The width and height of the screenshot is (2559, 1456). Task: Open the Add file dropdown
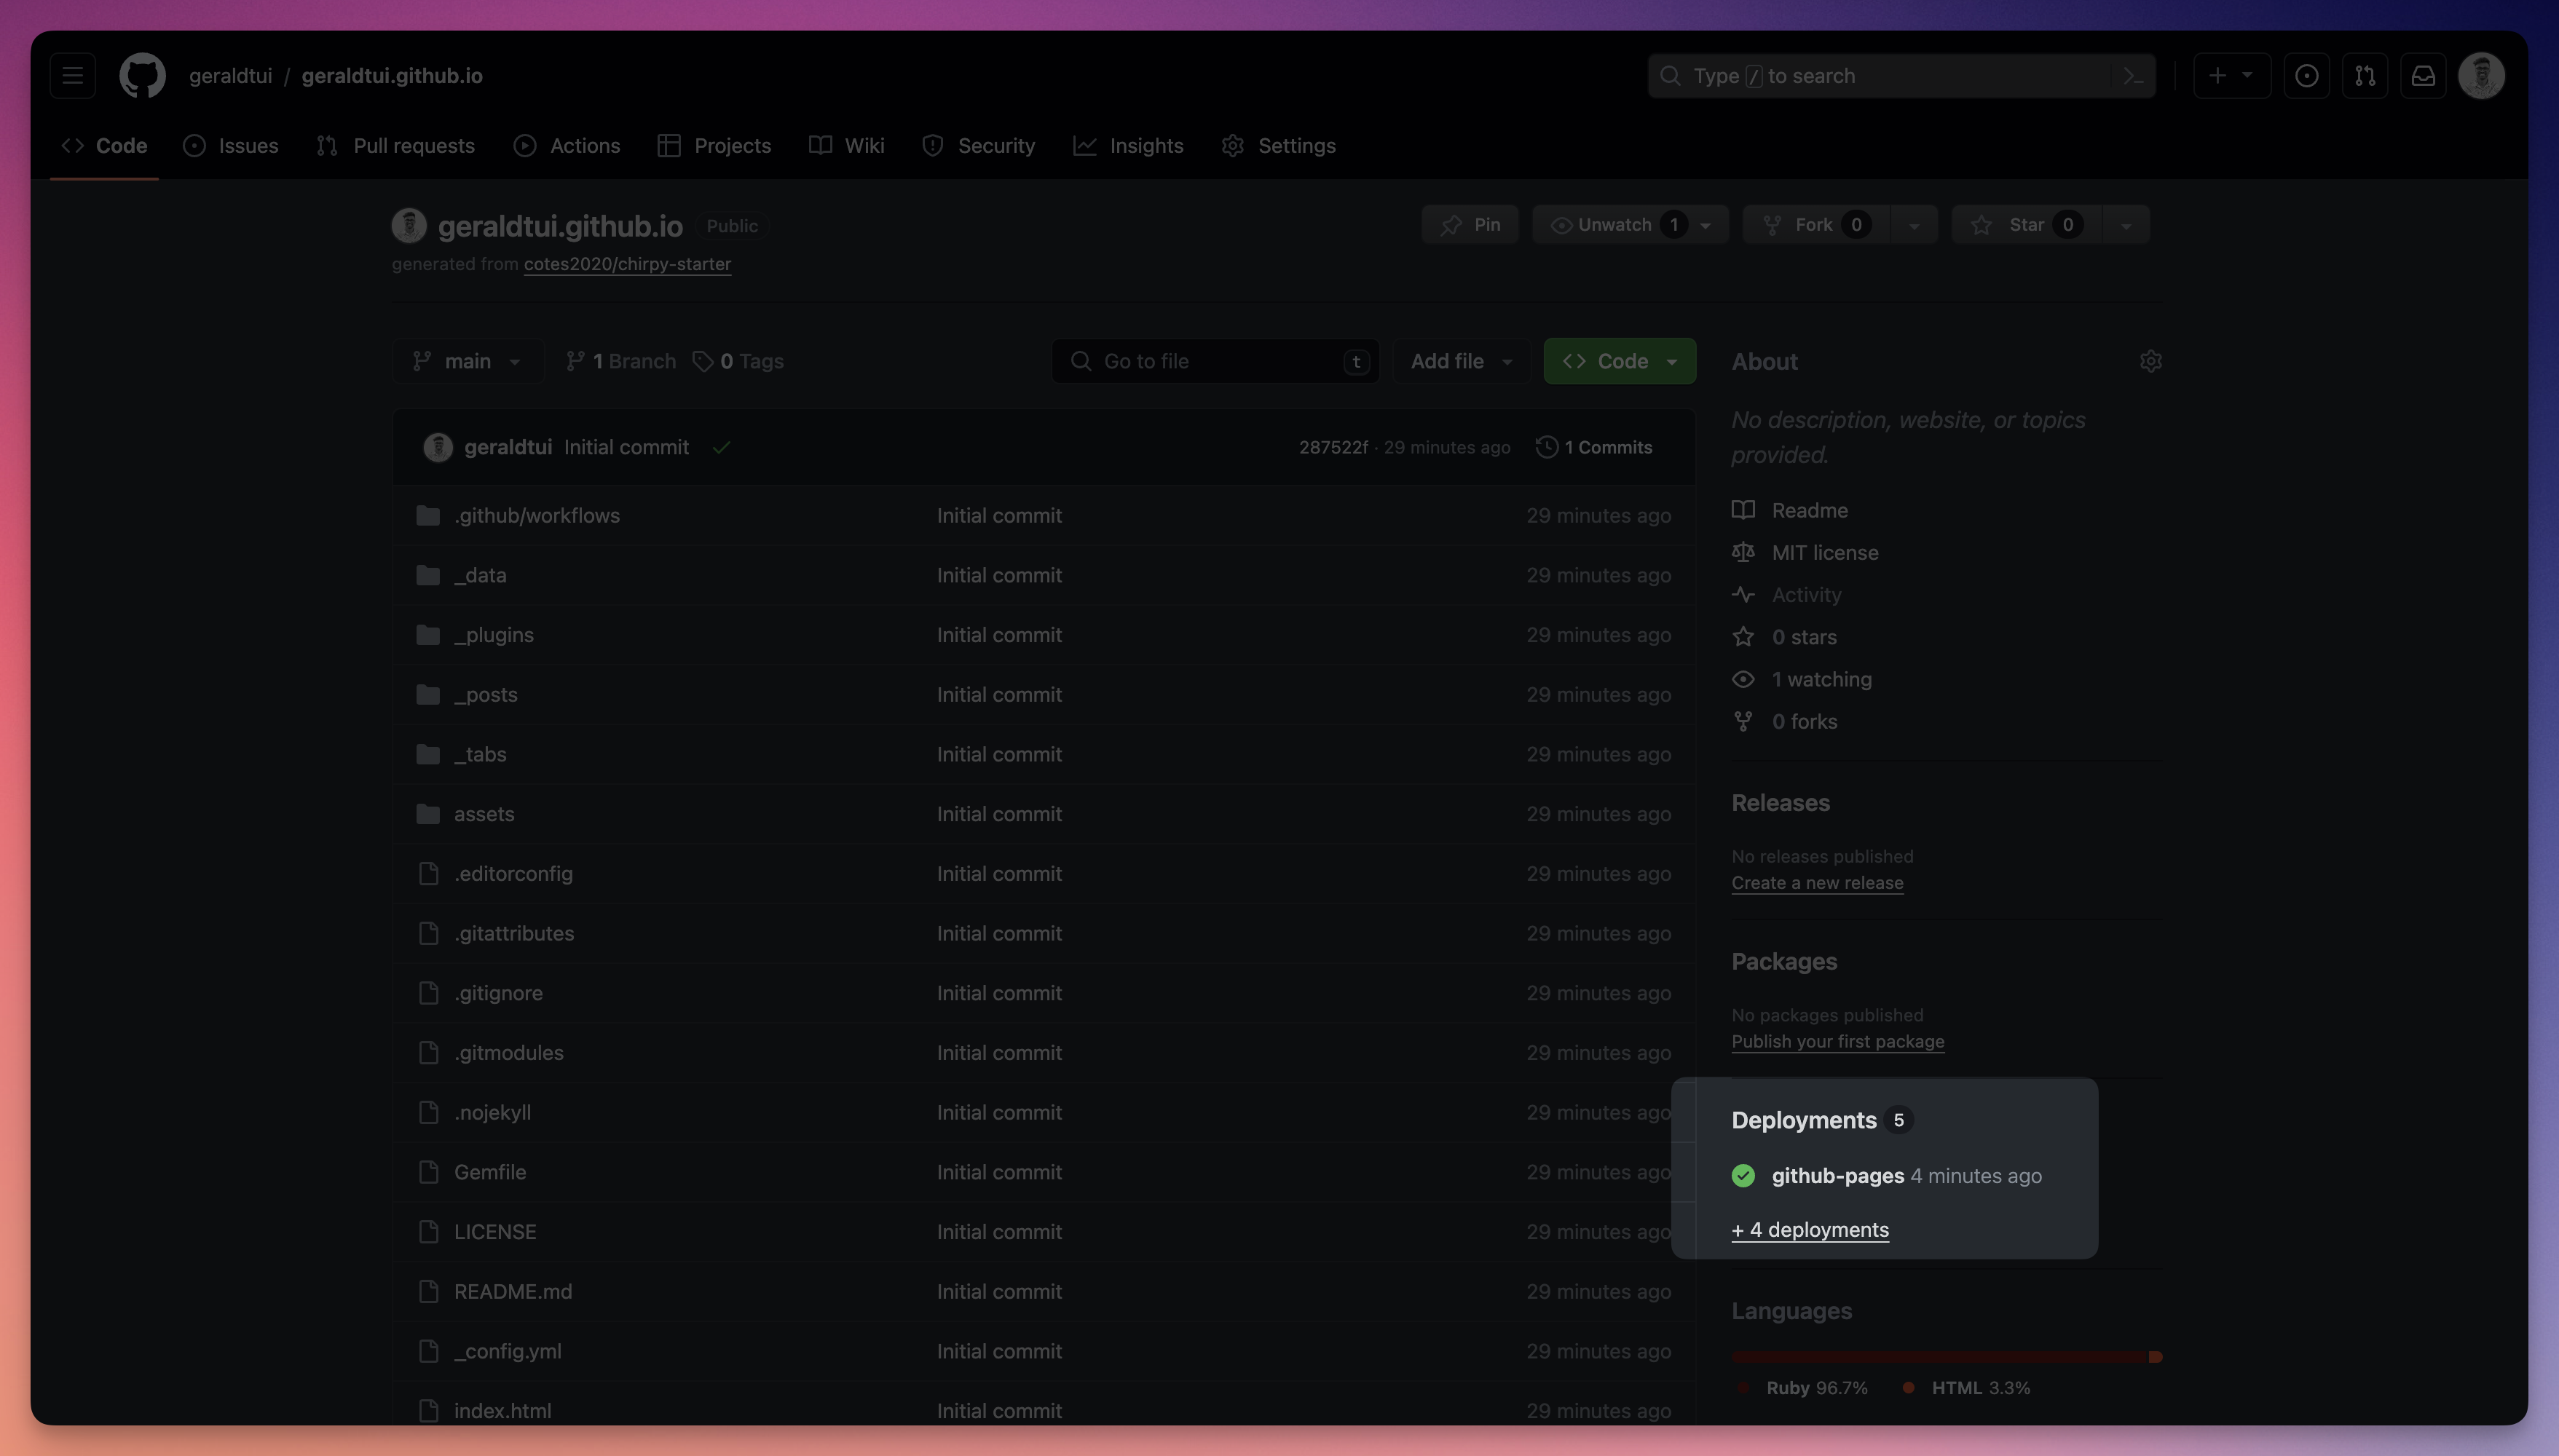[x=1461, y=361]
